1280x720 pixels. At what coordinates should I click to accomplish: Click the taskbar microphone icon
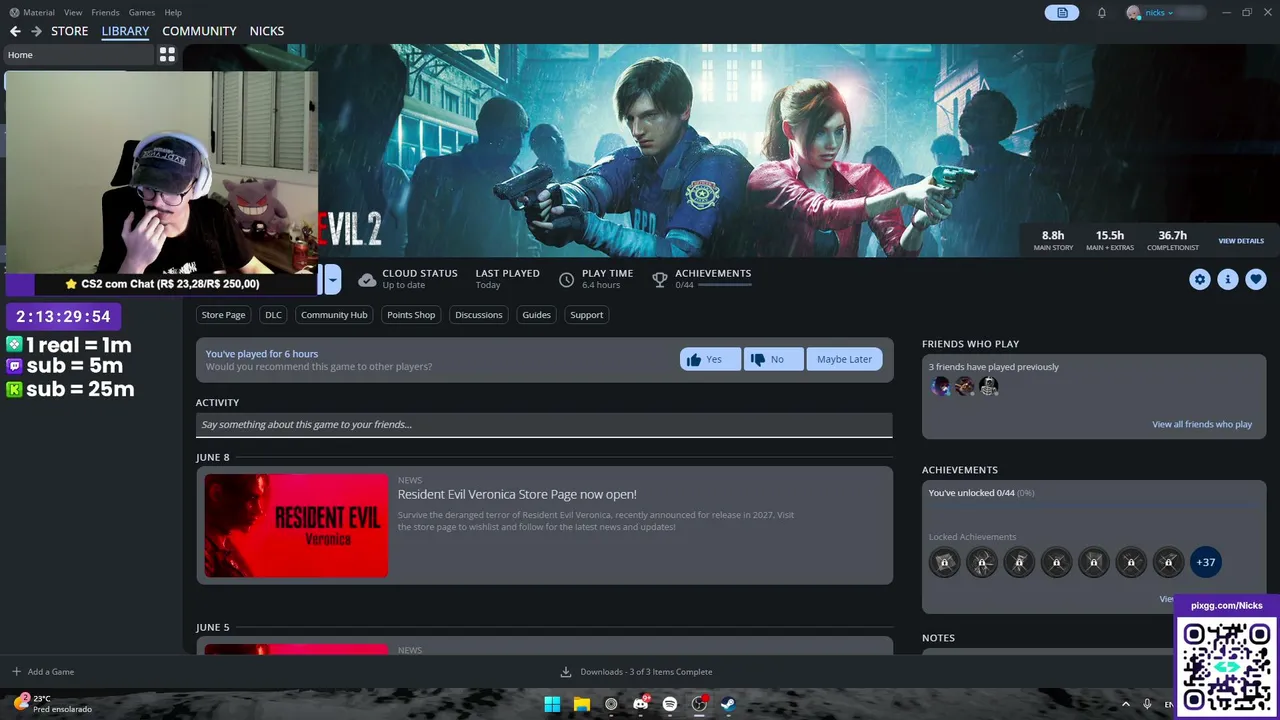(x=1147, y=704)
